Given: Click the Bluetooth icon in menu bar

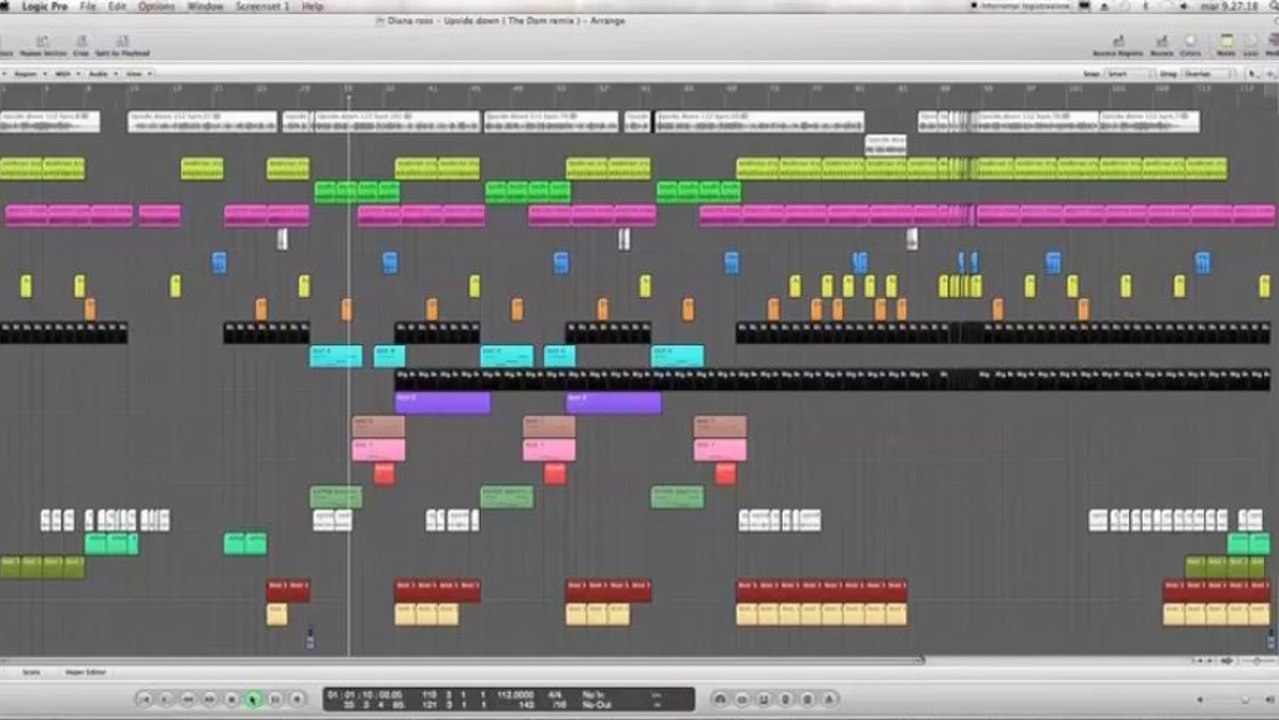Looking at the screenshot, I should (1145, 6).
